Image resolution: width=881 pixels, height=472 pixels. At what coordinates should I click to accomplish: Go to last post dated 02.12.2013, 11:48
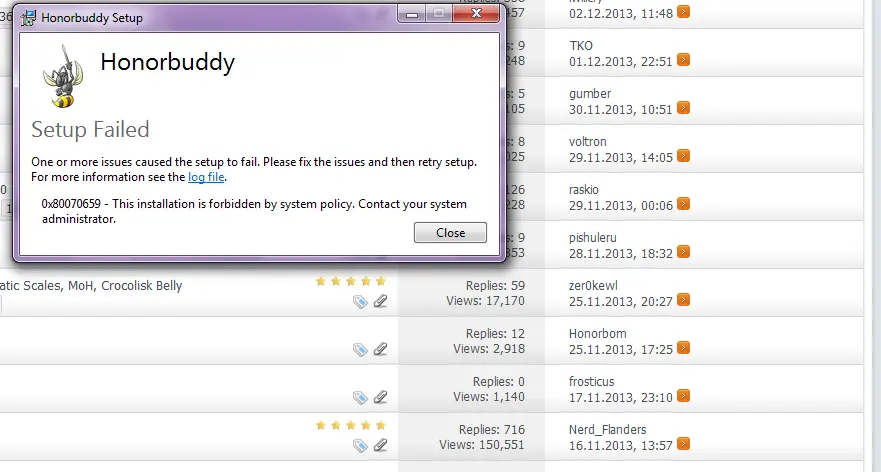click(683, 12)
